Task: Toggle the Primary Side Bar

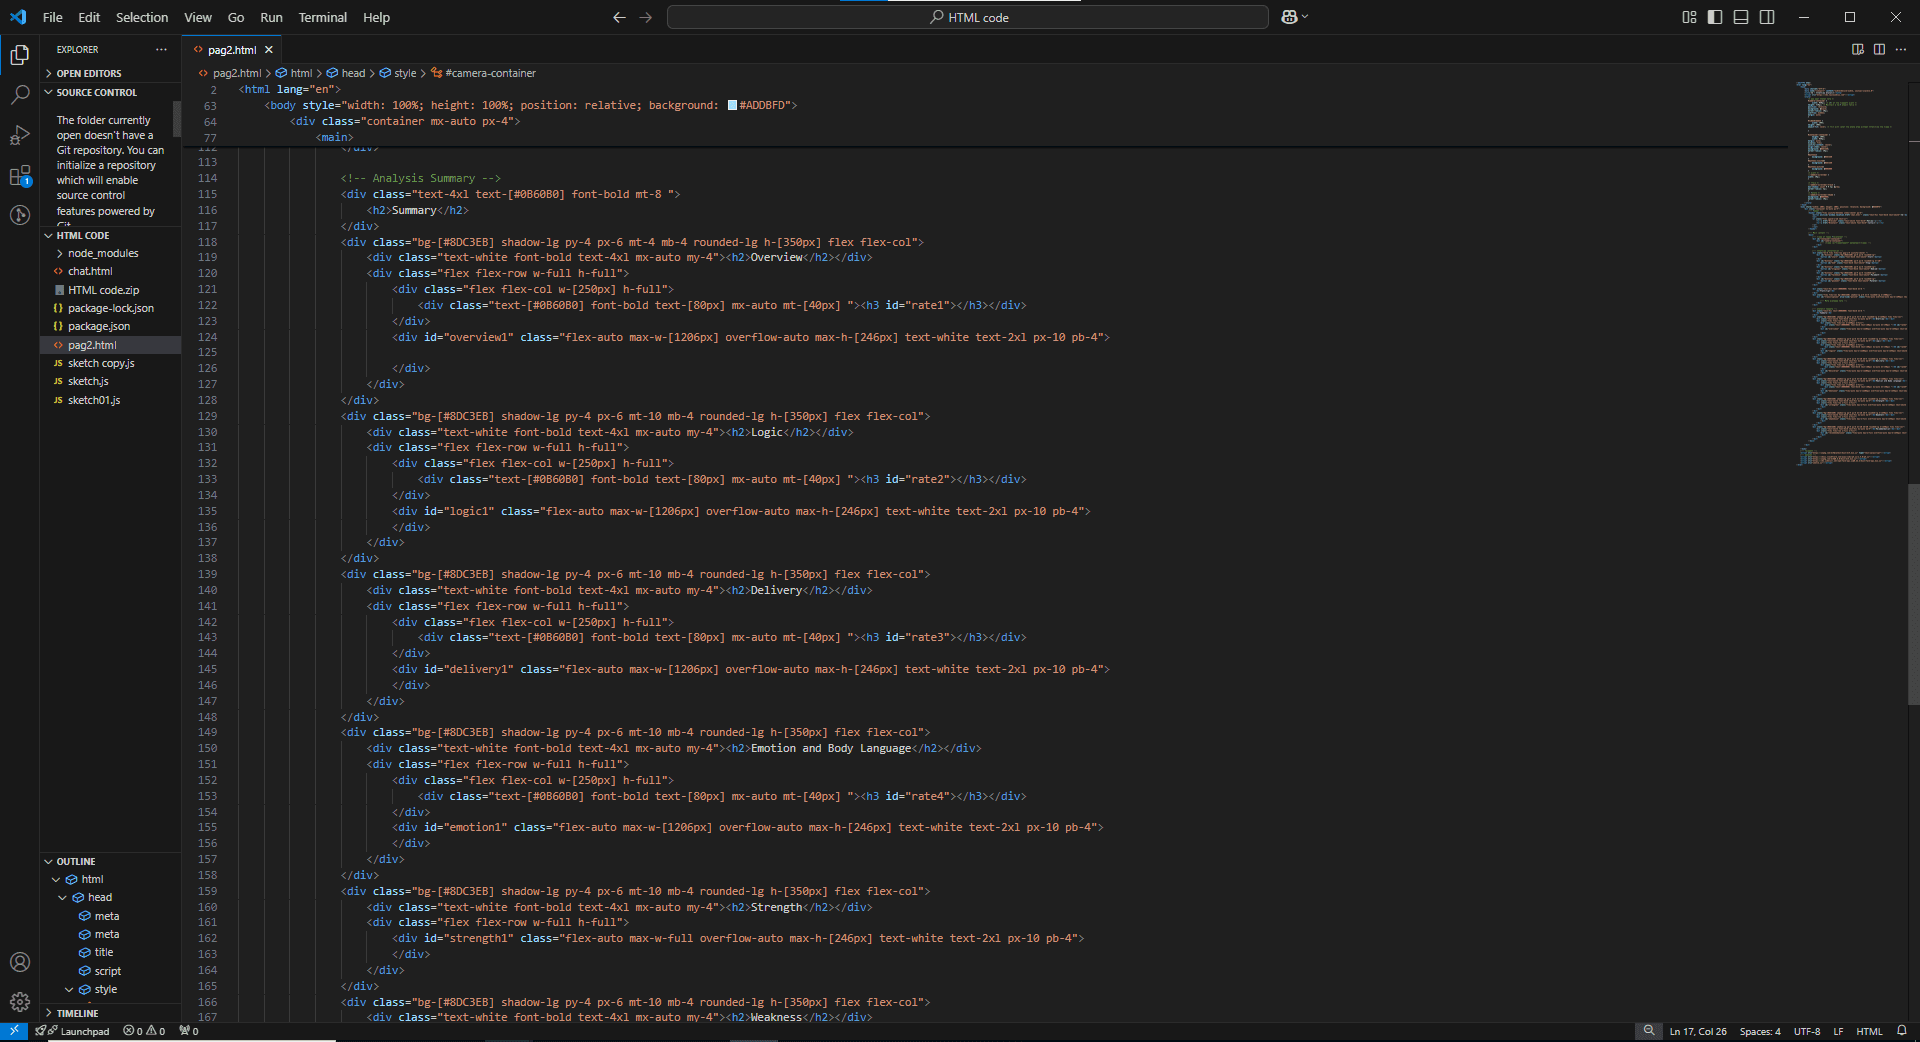Action: [x=1715, y=17]
